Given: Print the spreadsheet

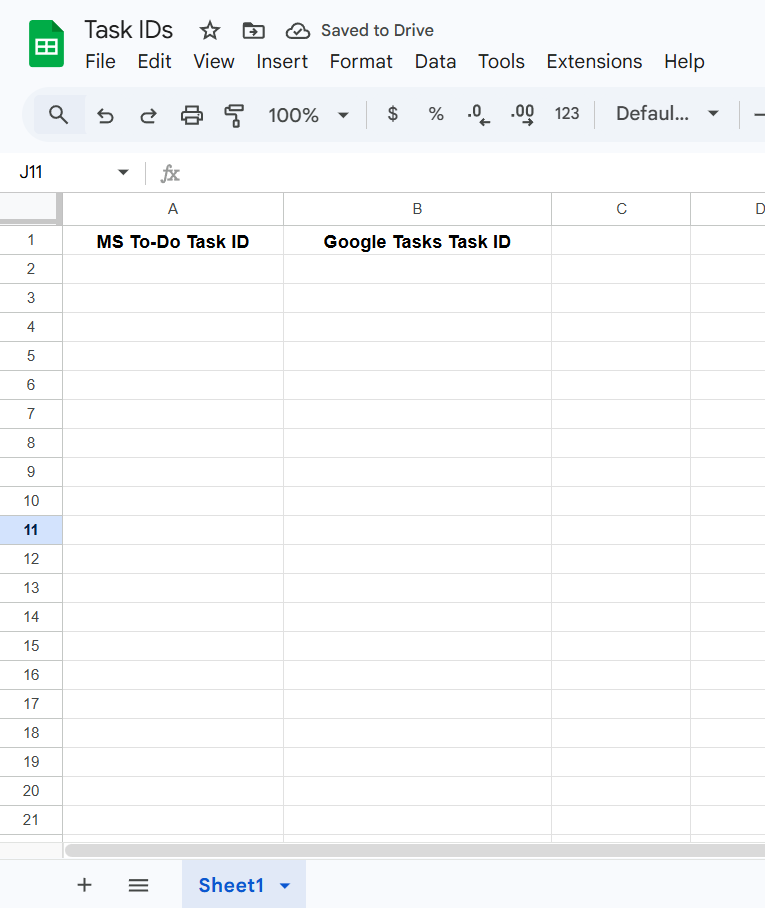Looking at the screenshot, I should click(191, 115).
